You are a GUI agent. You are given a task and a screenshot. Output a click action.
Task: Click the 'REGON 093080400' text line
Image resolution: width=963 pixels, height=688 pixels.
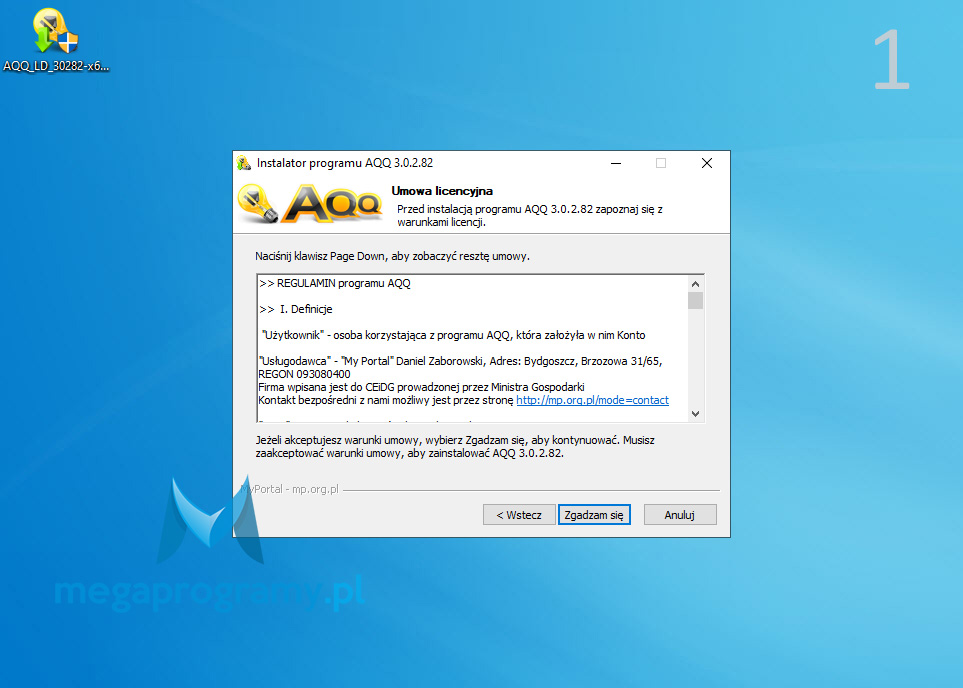coord(305,374)
